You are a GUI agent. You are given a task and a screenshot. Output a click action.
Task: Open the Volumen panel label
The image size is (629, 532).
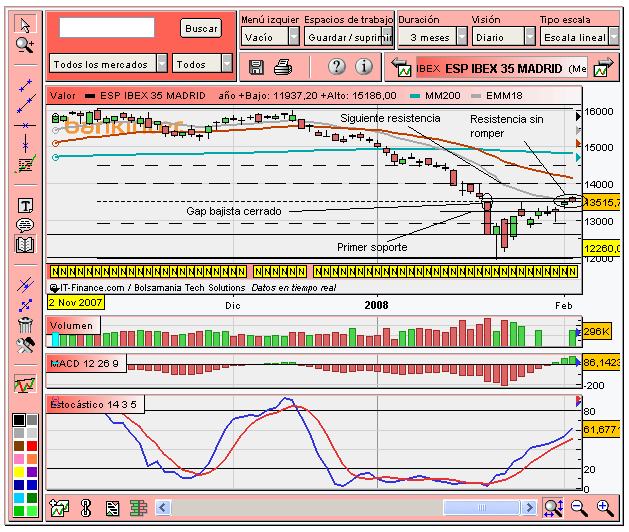click(x=71, y=325)
